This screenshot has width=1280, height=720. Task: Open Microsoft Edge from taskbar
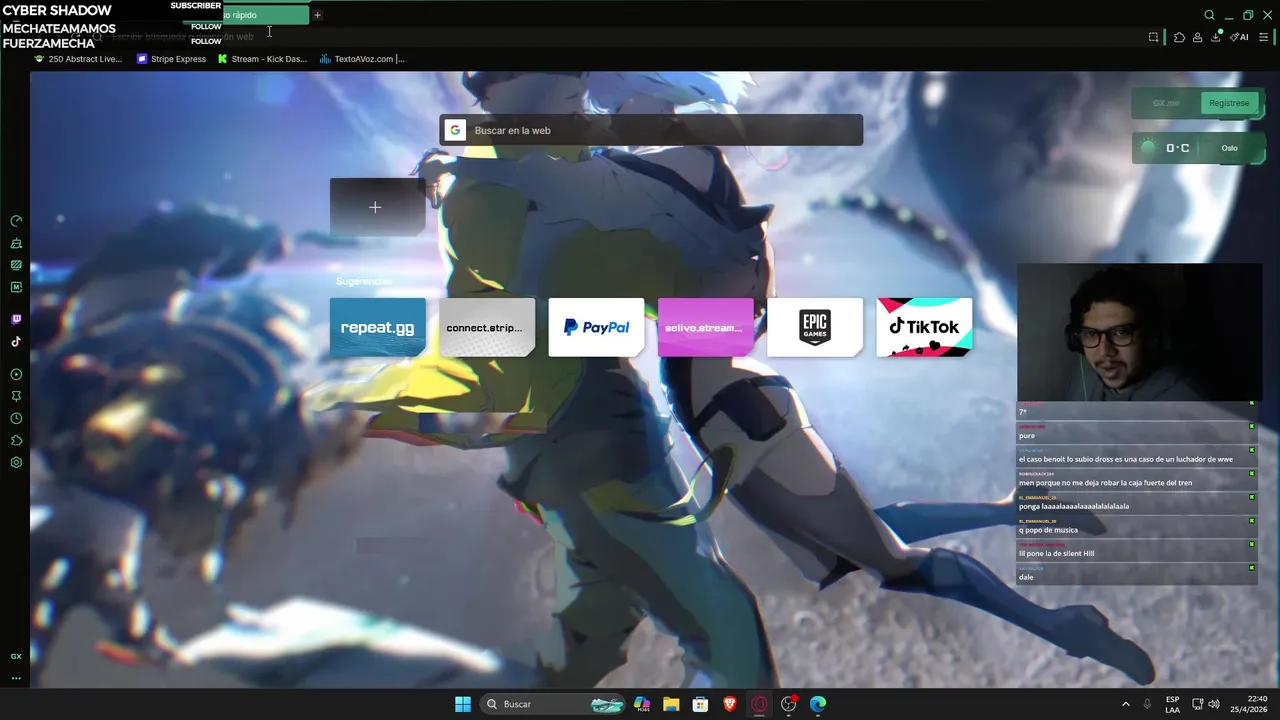[x=818, y=704]
